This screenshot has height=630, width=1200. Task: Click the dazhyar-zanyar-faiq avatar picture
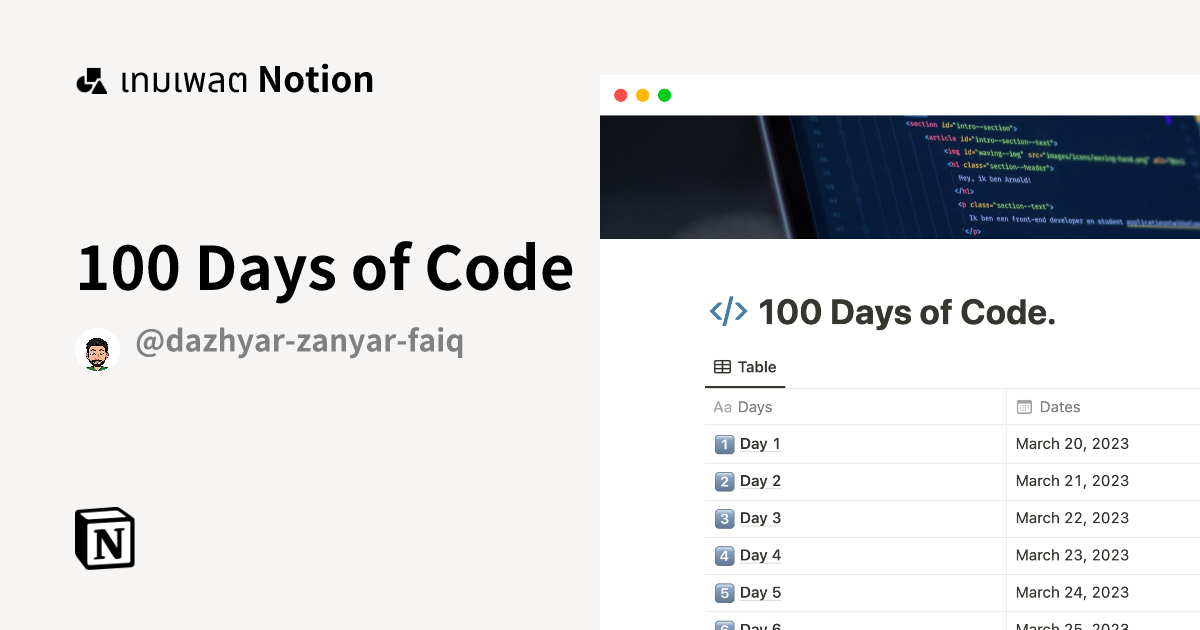pos(97,350)
